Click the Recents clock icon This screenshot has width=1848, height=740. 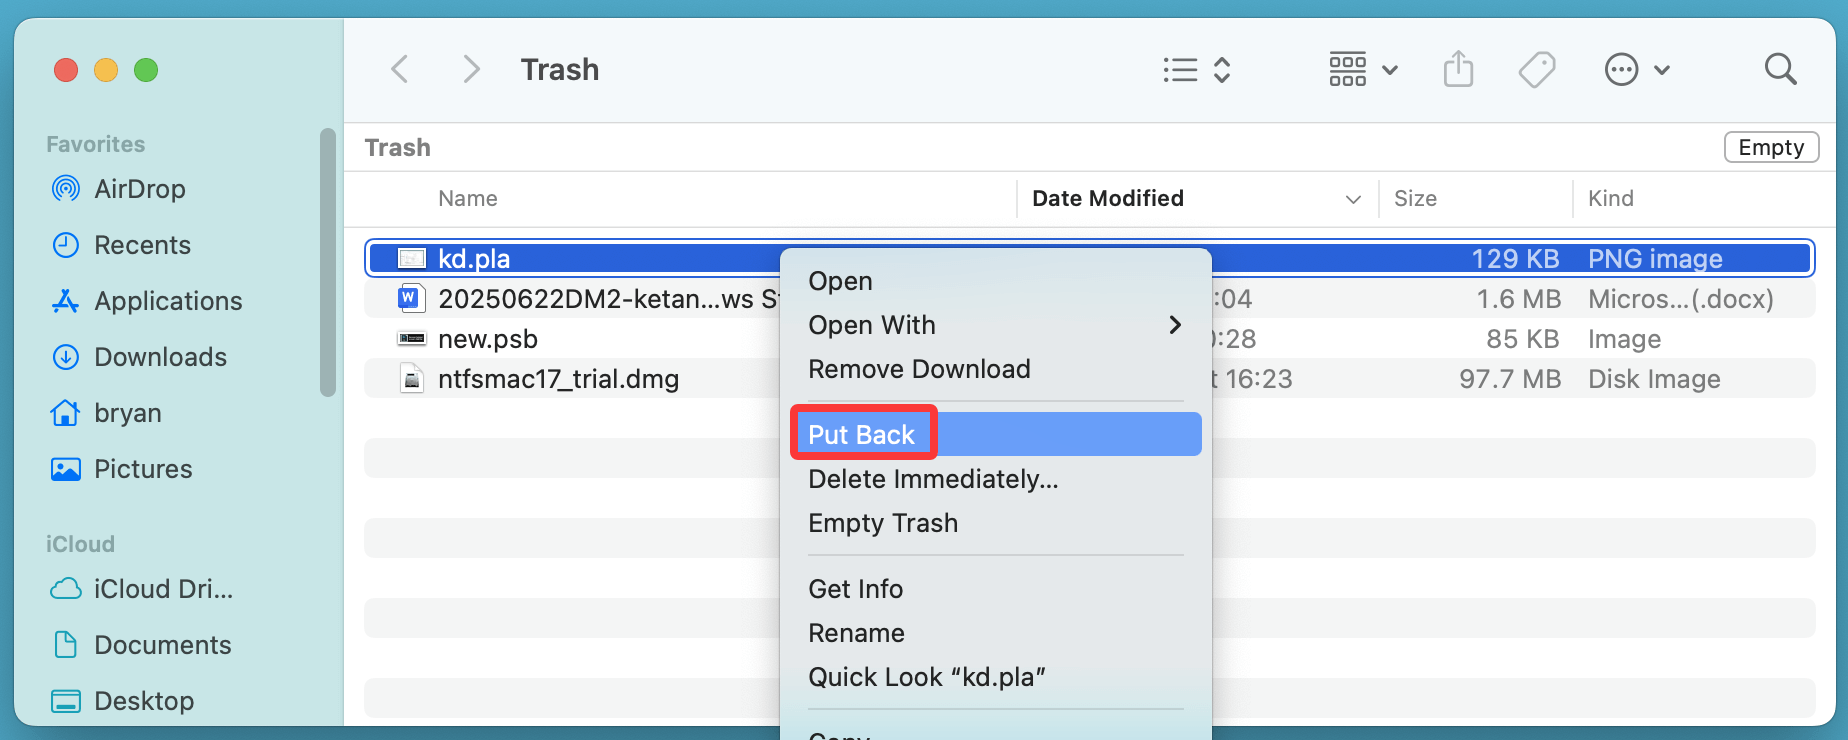click(66, 245)
